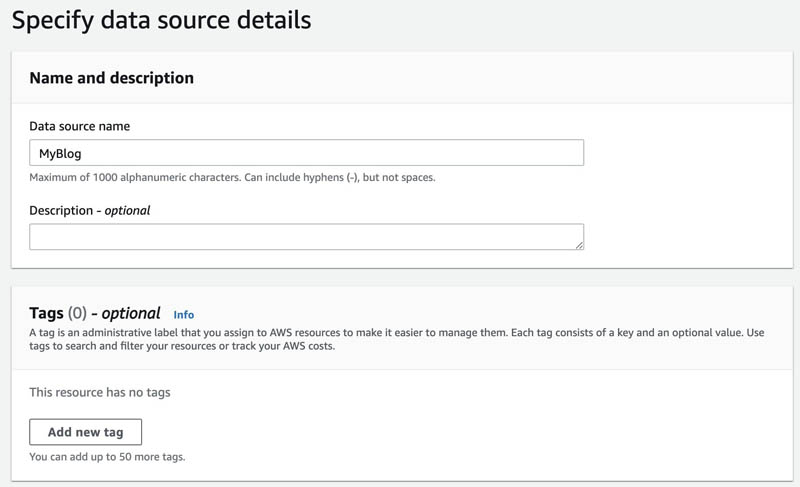Click the Data source name input field
800x487 pixels.
coord(306,153)
